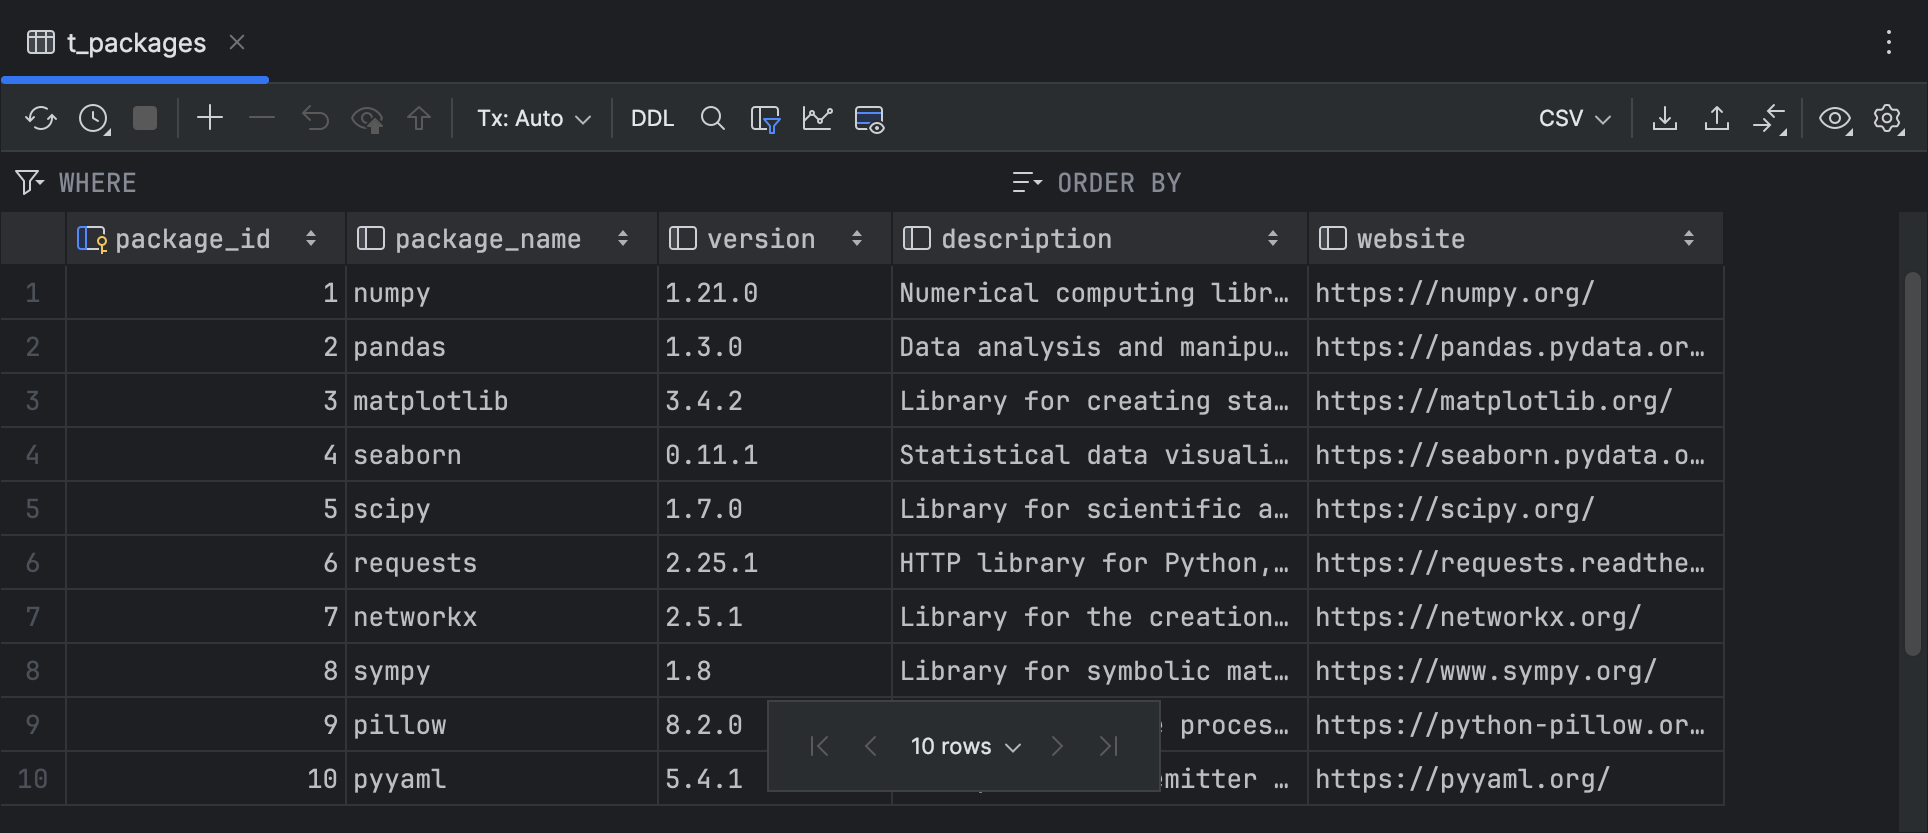Image resolution: width=1928 pixels, height=833 pixels.
Task: Toggle the eye view options icon
Action: [1834, 119]
